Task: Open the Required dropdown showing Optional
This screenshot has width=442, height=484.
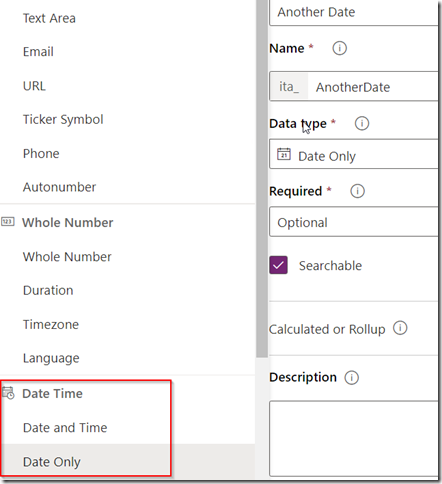Action: click(354, 222)
